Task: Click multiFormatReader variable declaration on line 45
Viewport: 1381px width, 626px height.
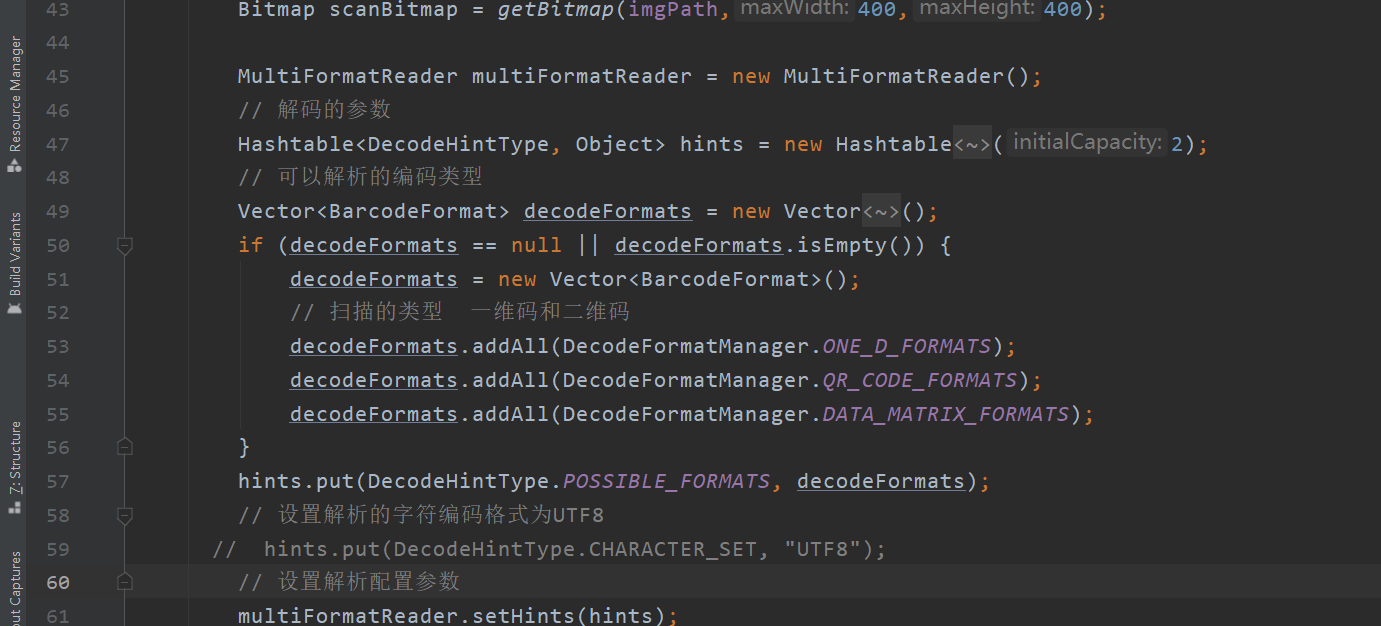Action: point(582,77)
